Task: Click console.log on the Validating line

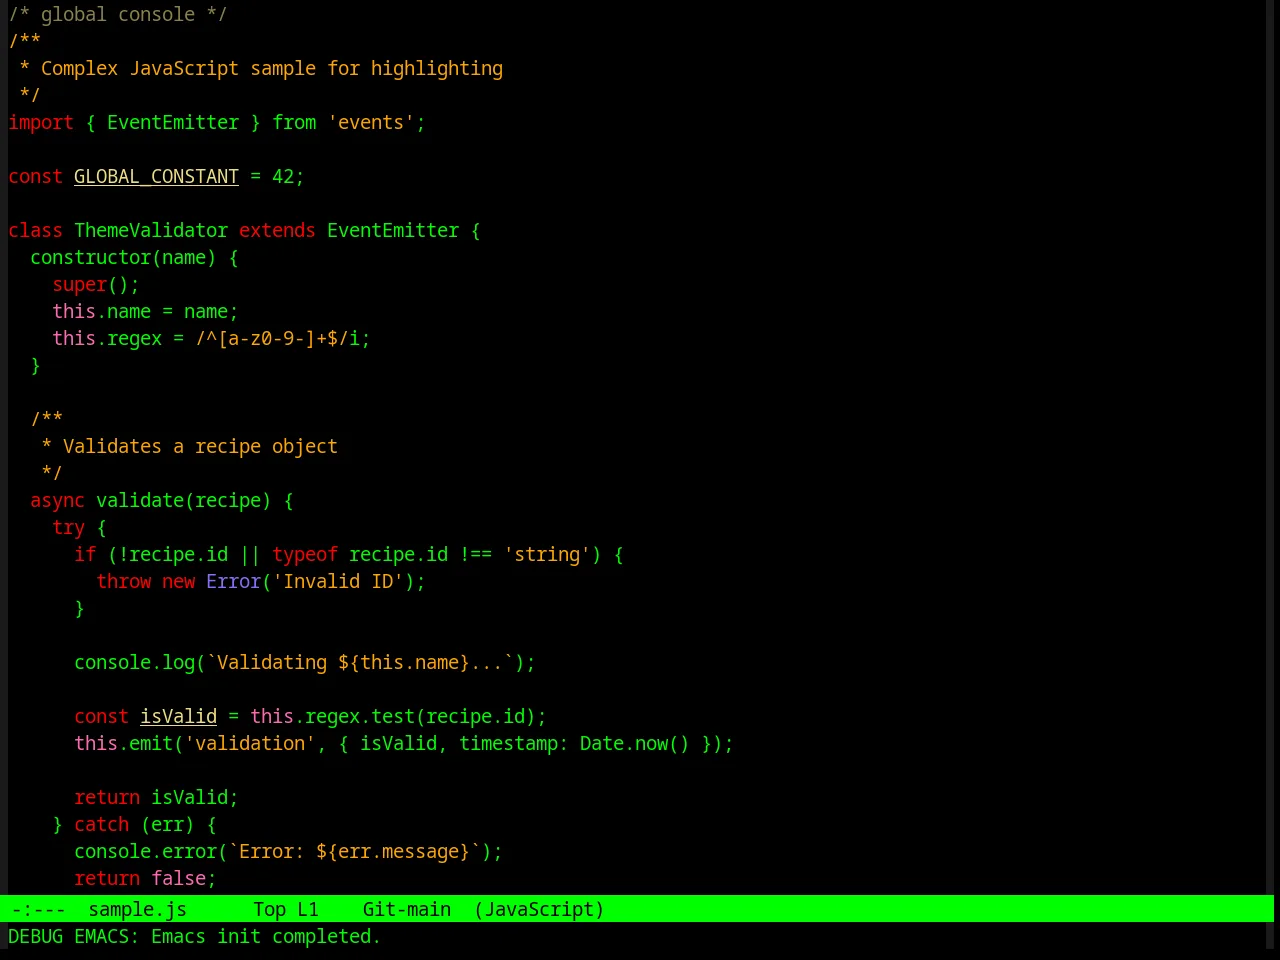Action: [x=134, y=662]
